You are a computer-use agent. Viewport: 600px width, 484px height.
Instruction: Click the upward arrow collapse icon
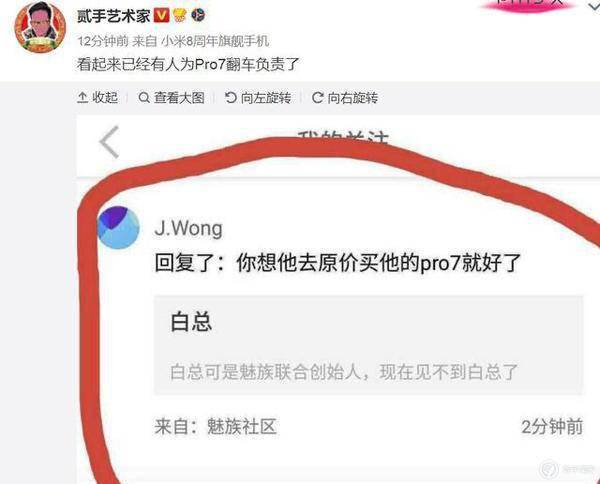(x=82, y=98)
